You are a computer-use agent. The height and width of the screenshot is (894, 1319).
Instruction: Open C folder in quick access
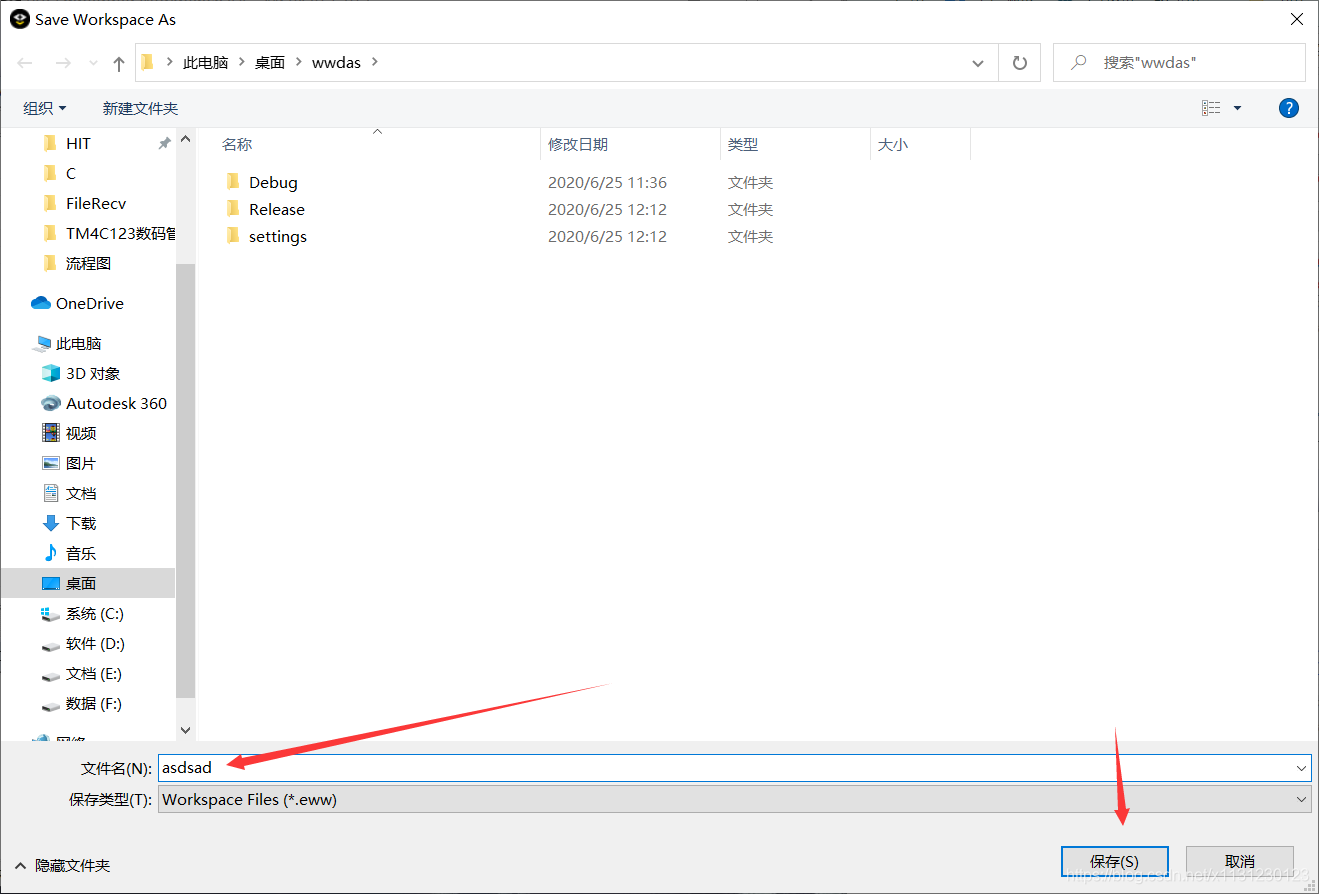pyautogui.click(x=70, y=173)
